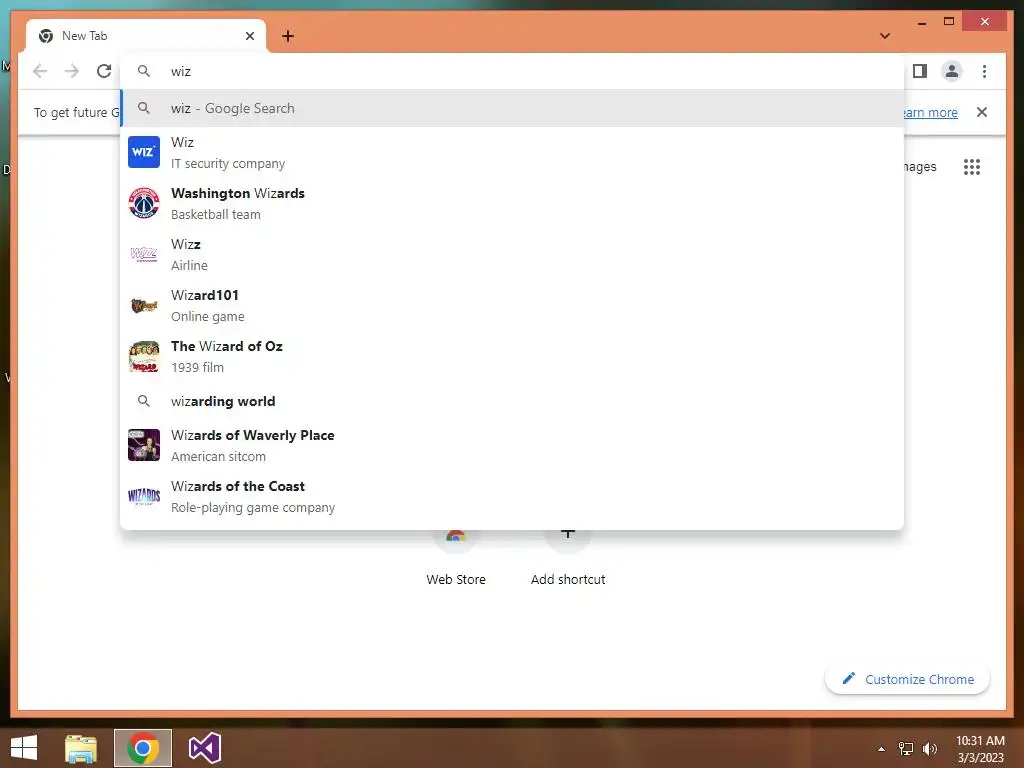Click Customize Chrome button

pyautogui.click(x=907, y=679)
